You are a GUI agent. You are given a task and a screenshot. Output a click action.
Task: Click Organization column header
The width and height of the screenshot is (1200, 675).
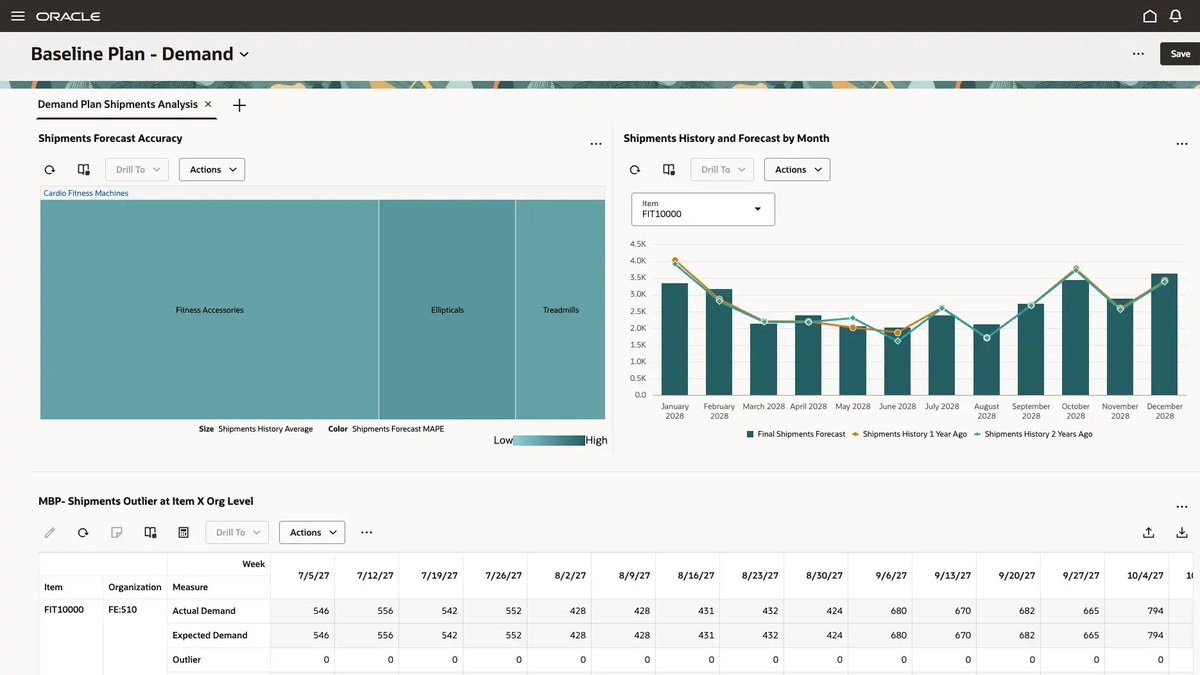click(135, 587)
